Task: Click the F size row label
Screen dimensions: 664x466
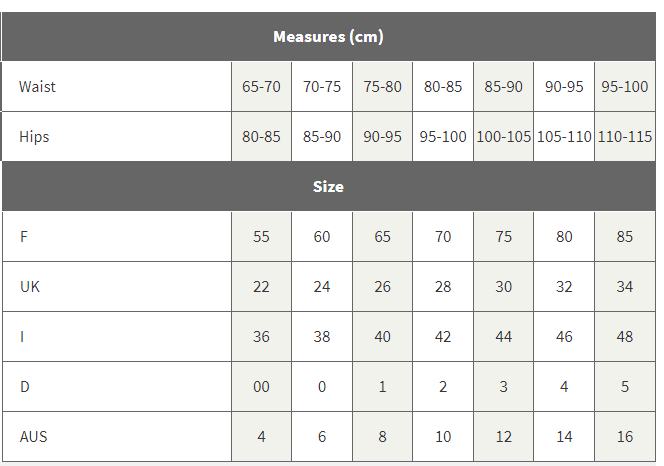Action: pyautogui.click(x=24, y=237)
